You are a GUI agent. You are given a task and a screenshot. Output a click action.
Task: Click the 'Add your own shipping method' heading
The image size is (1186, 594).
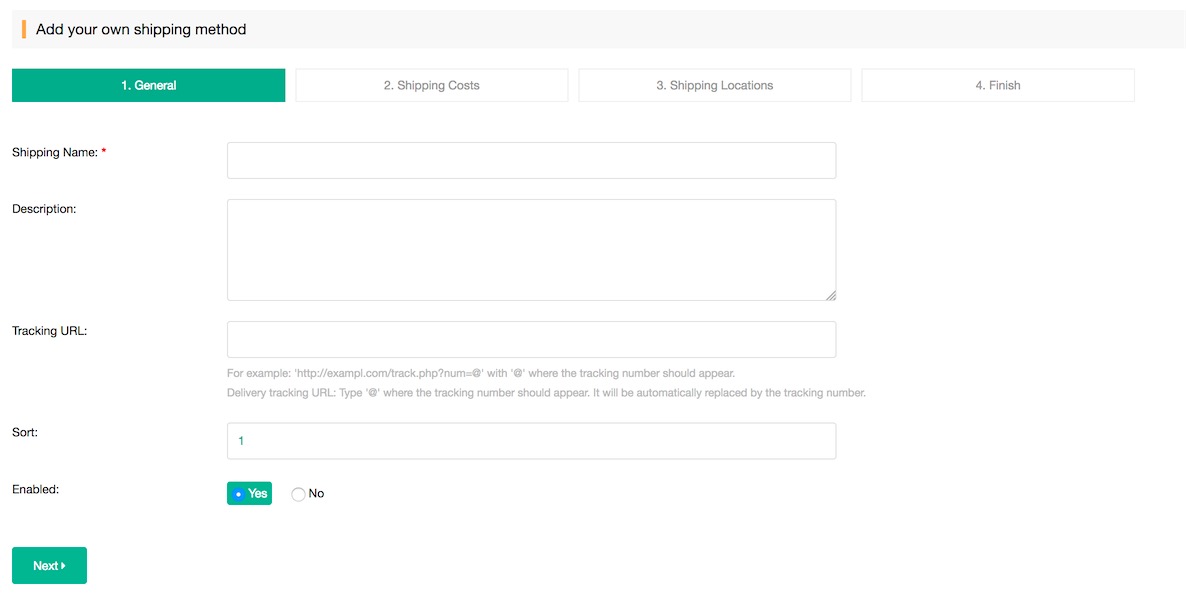(141, 29)
